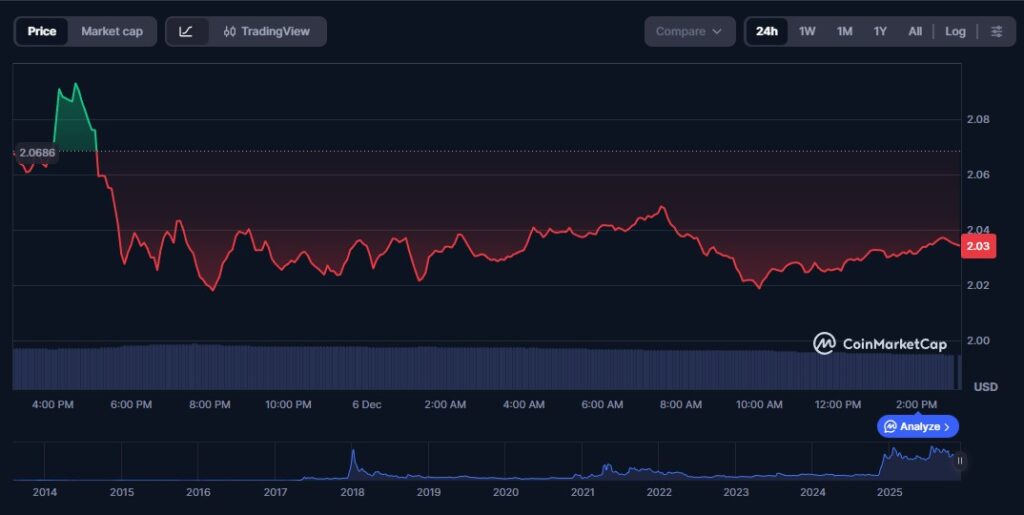Toggle Log scale on the chart
The image size is (1024, 515).
[955, 31]
